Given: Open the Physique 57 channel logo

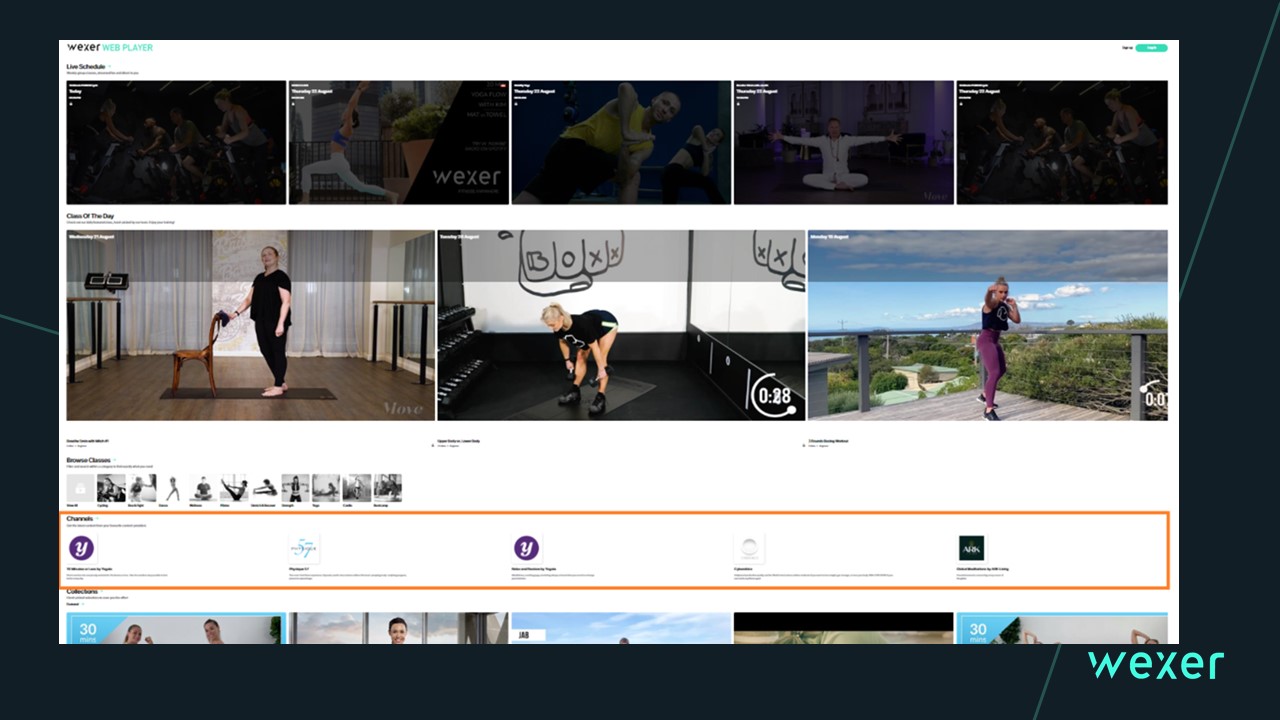Looking at the screenshot, I should 303,548.
